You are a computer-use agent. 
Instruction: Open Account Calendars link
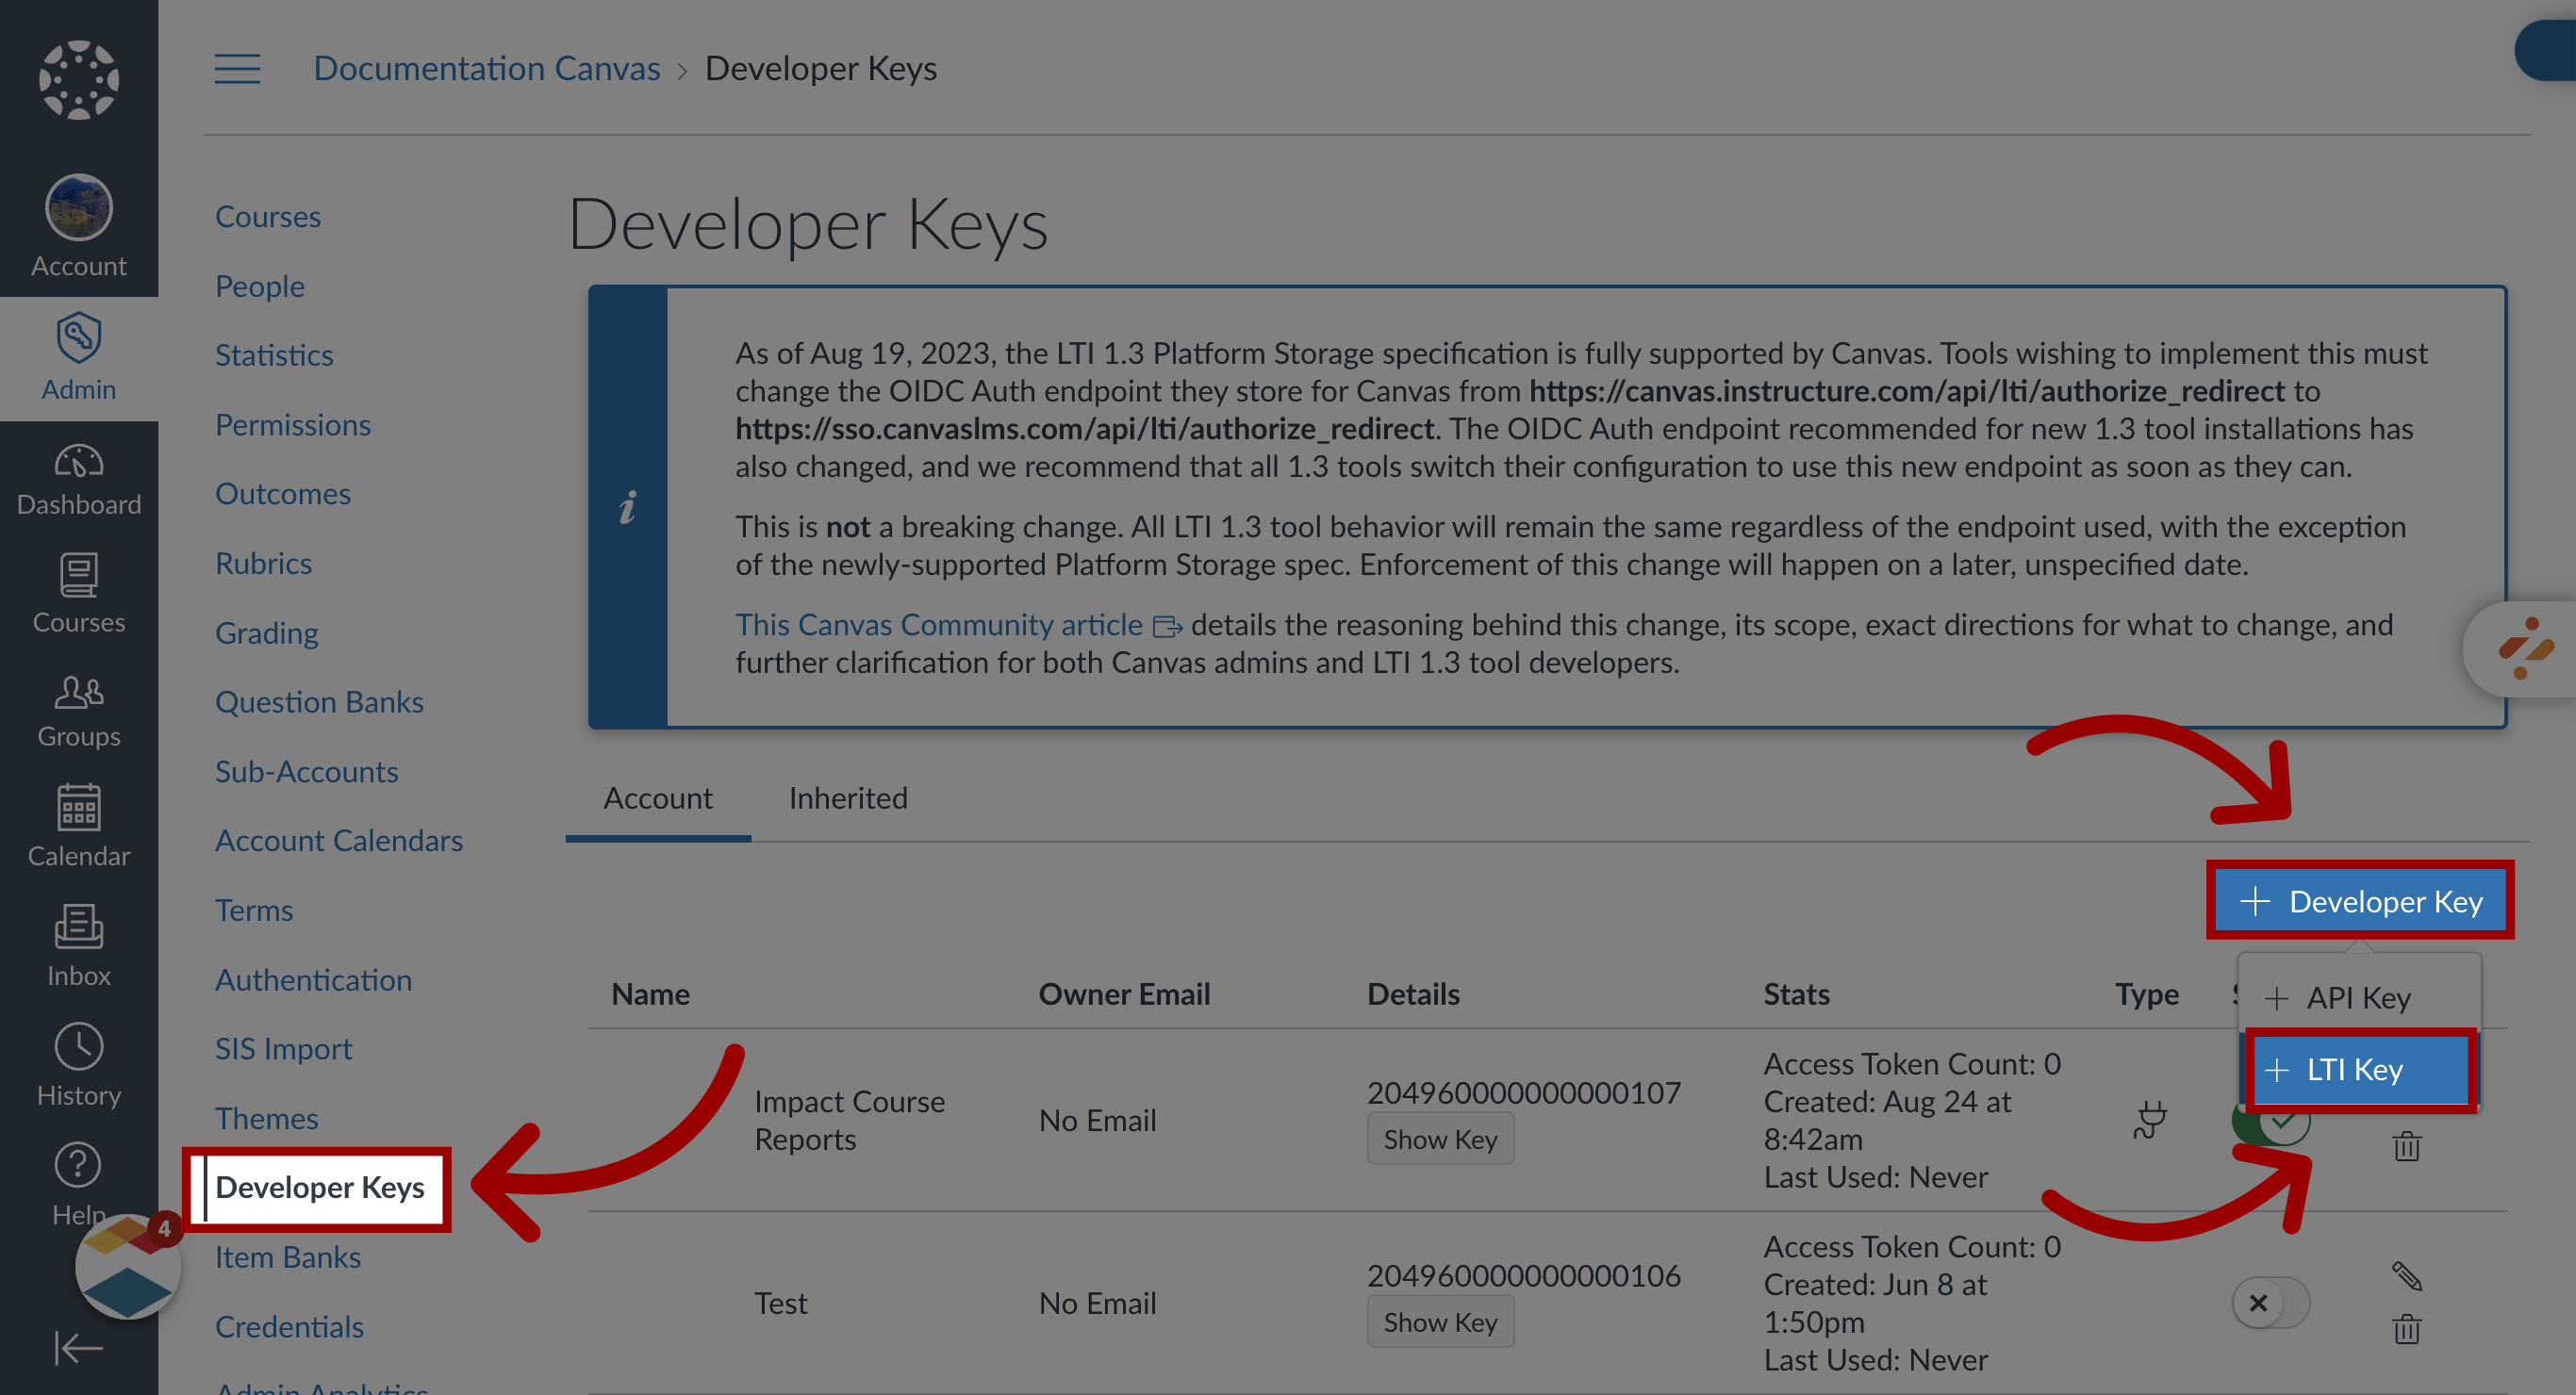(339, 840)
